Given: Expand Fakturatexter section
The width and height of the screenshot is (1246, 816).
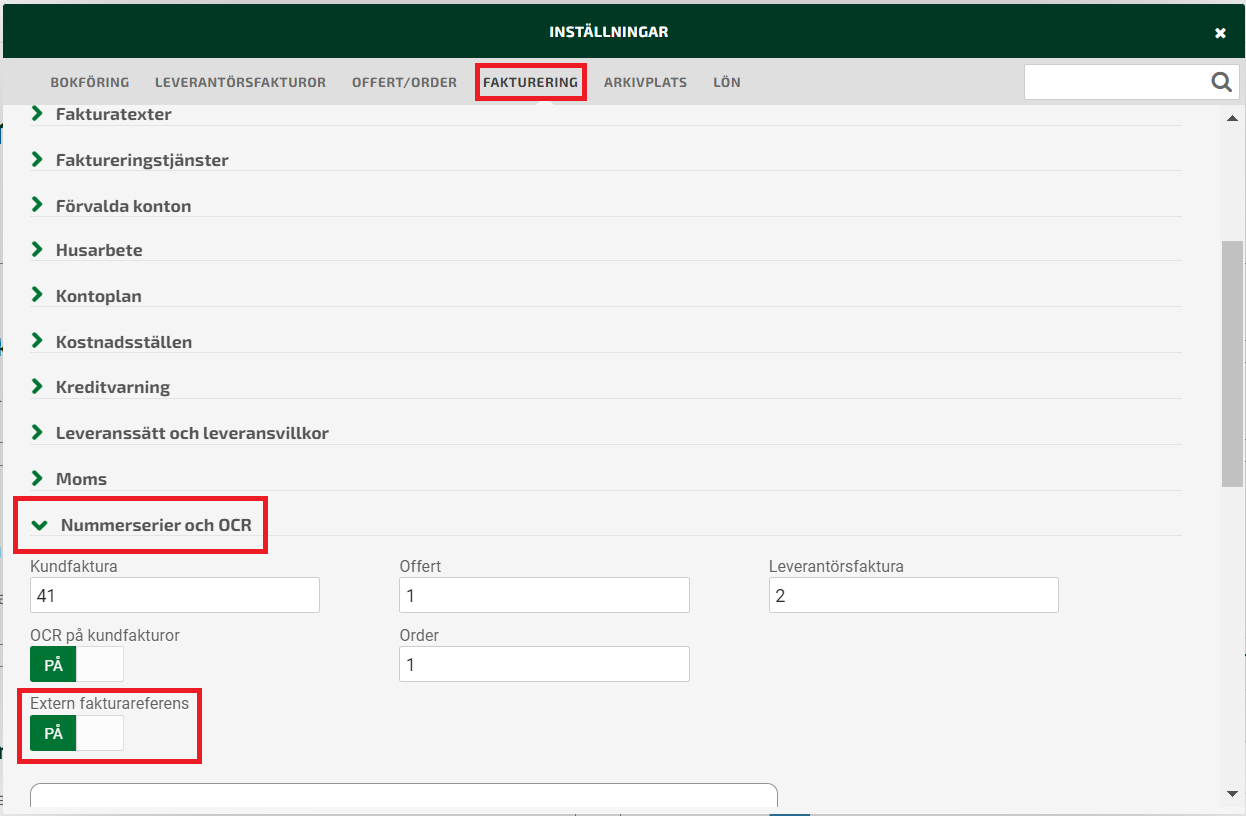Looking at the screenshot, I should pos(38,114).
